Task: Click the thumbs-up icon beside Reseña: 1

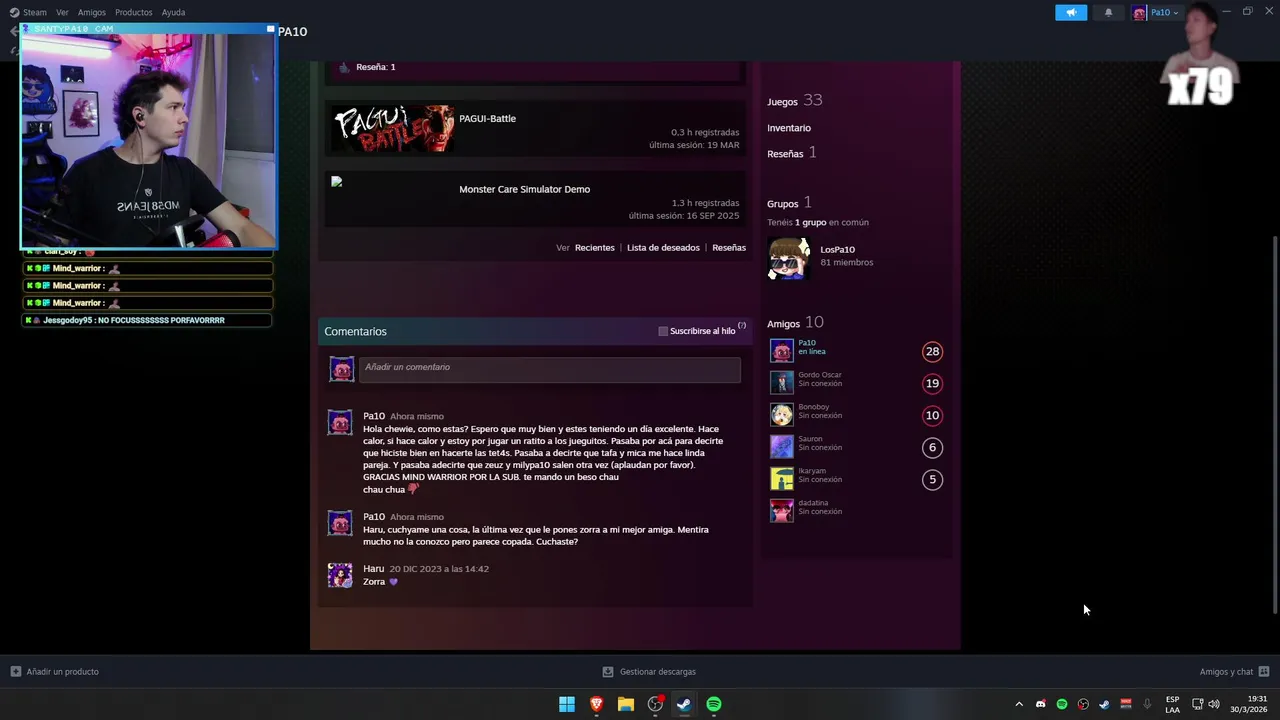Action: [344, 67]
